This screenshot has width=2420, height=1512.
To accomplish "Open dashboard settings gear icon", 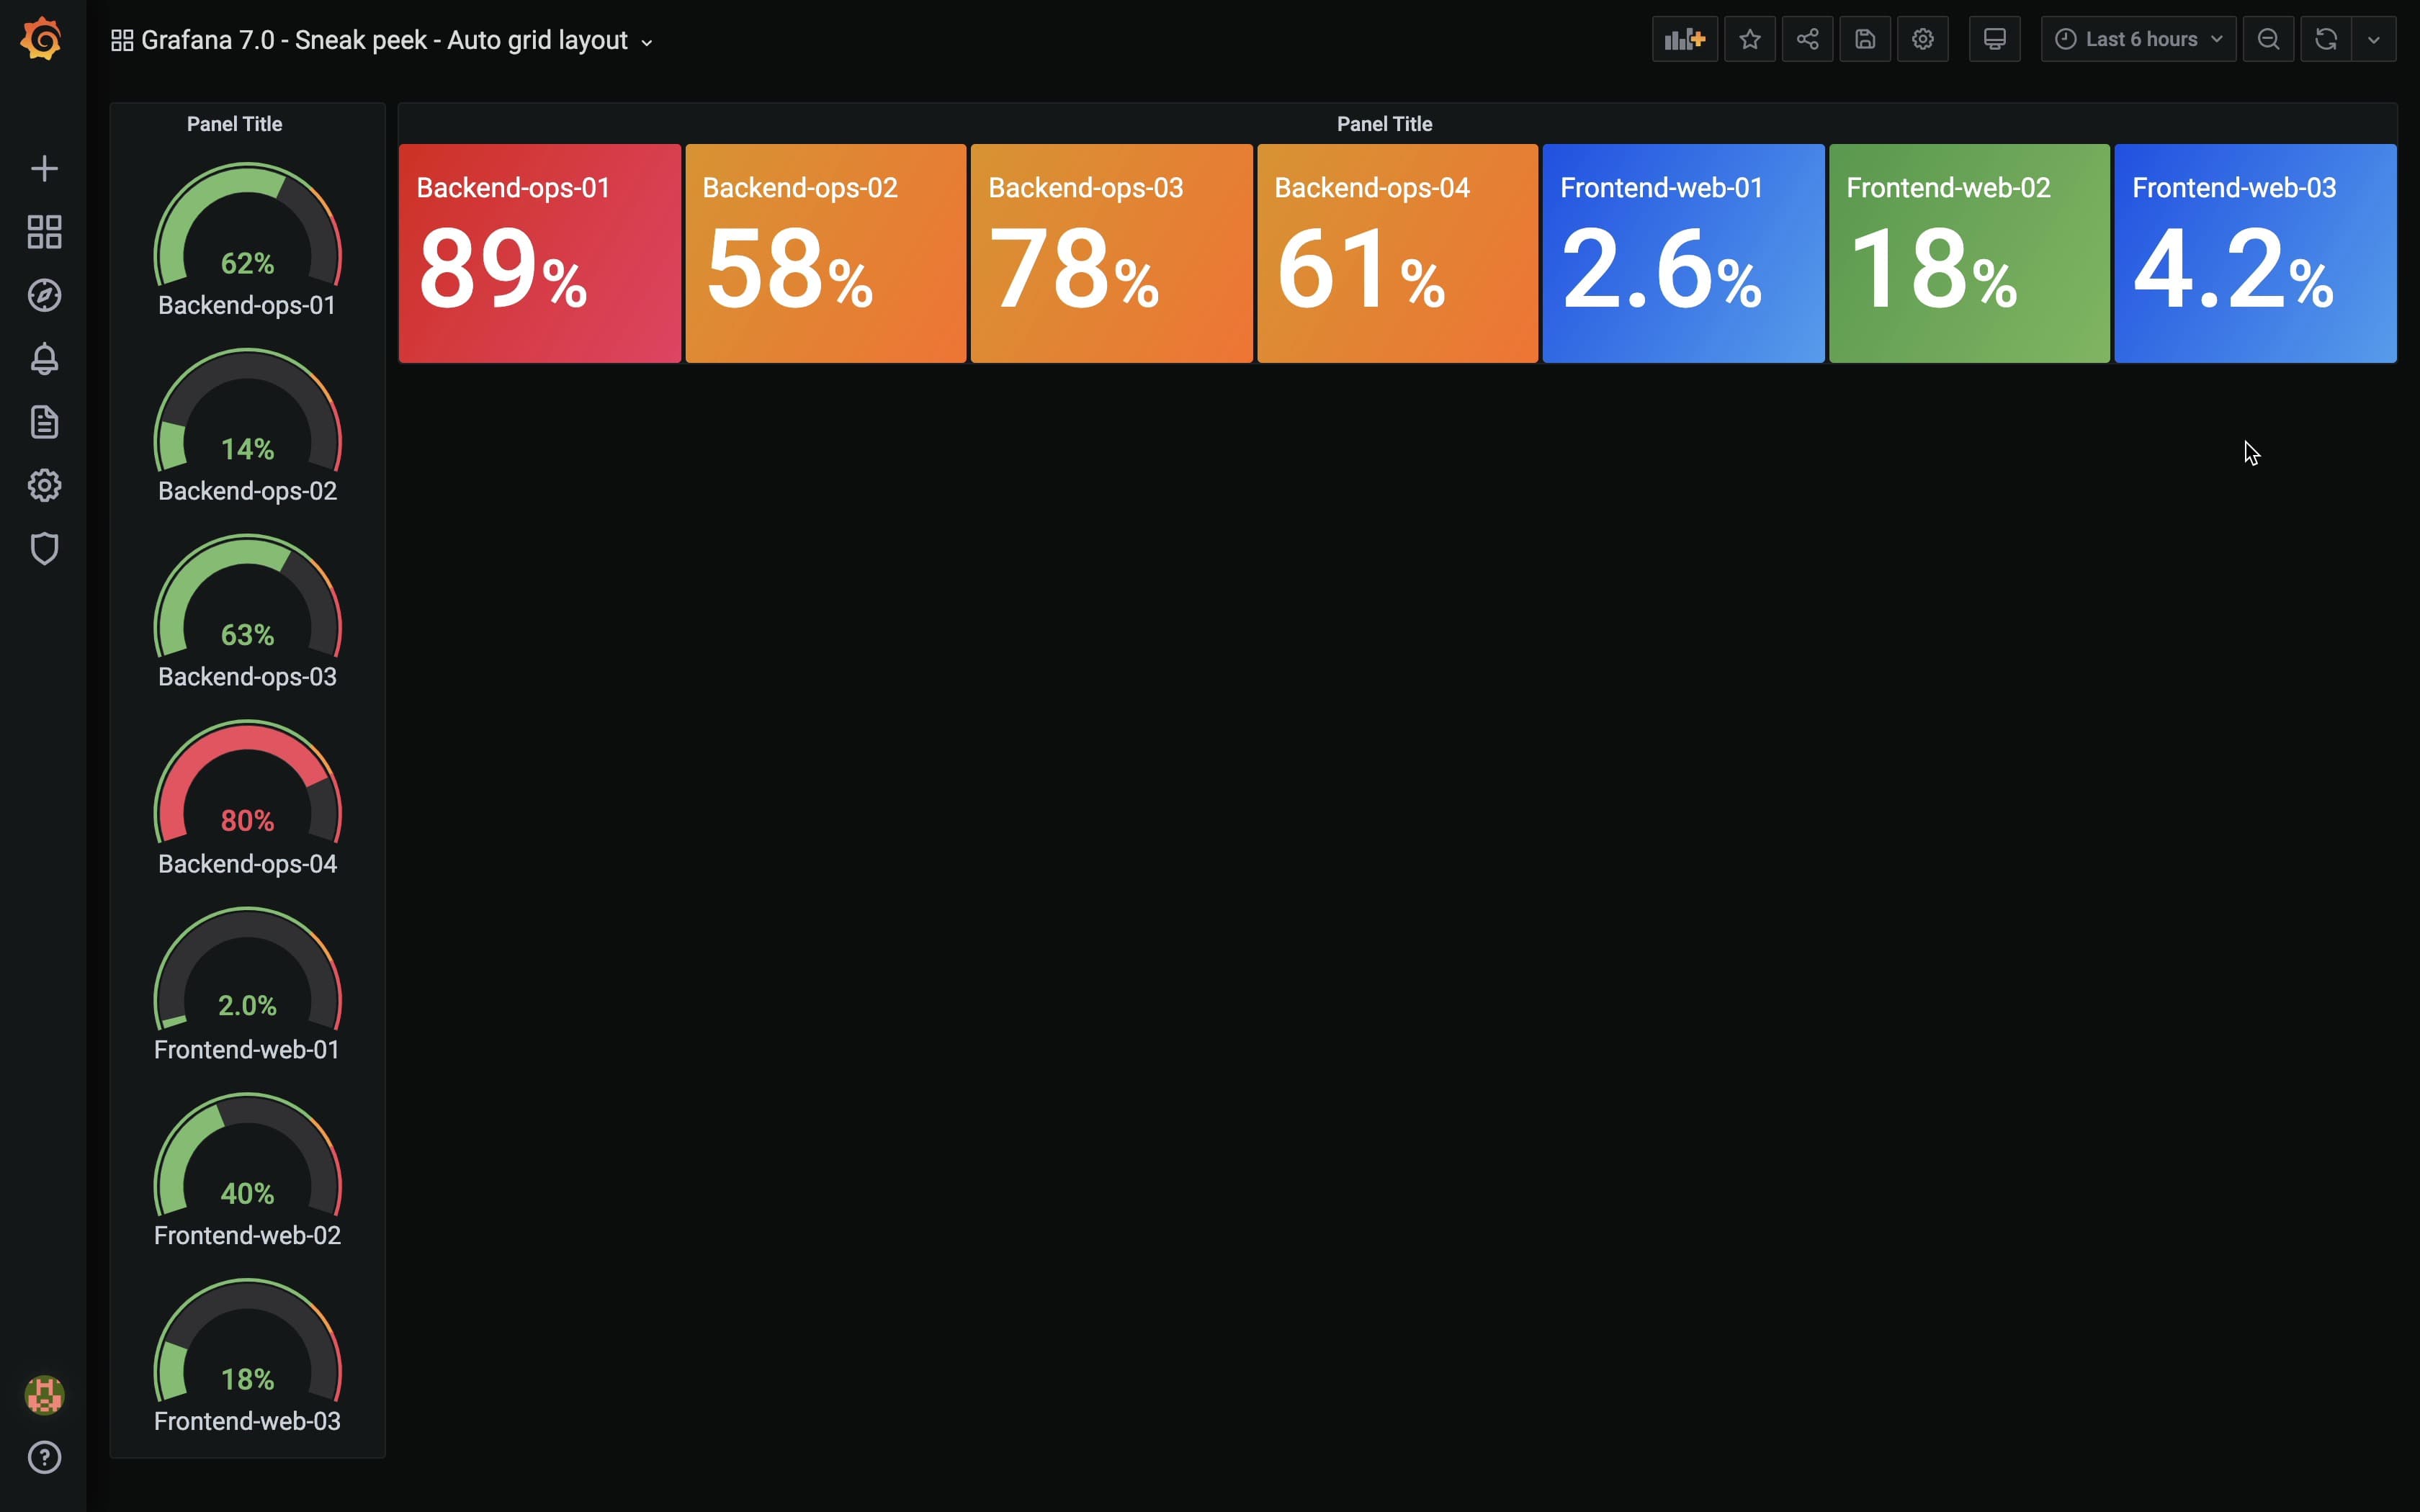I will (x=1922, y=38).
